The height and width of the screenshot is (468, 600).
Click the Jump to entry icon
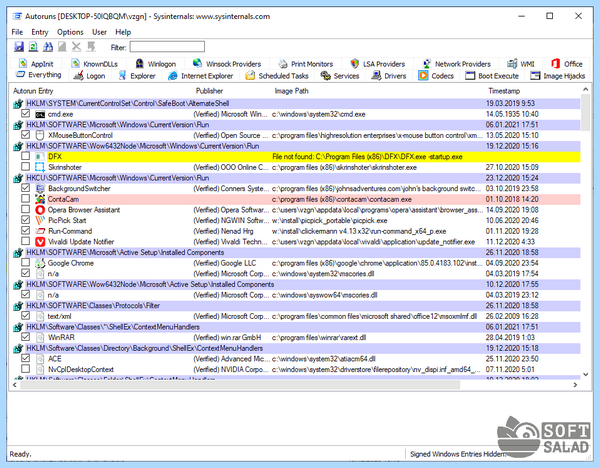[91, 47]
